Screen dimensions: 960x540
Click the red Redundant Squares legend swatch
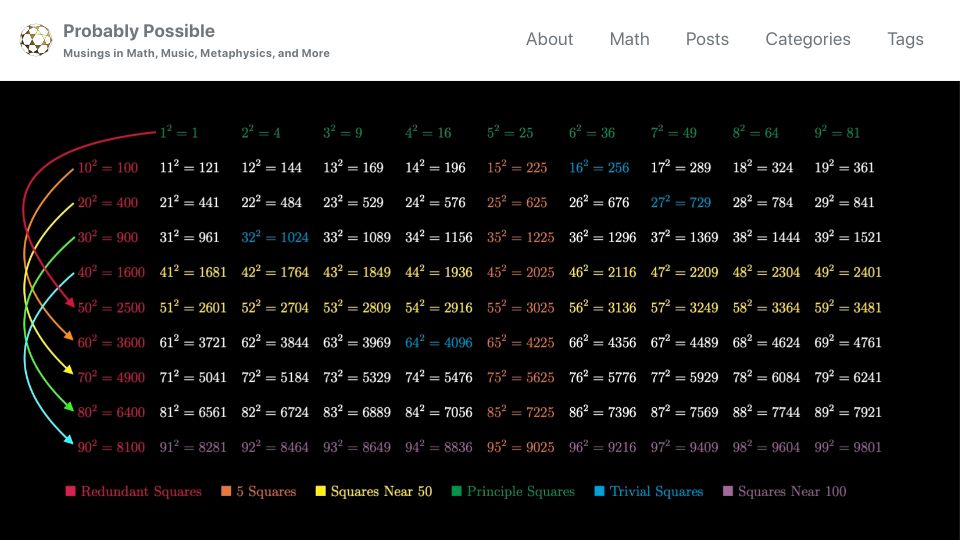click(70, 491)
